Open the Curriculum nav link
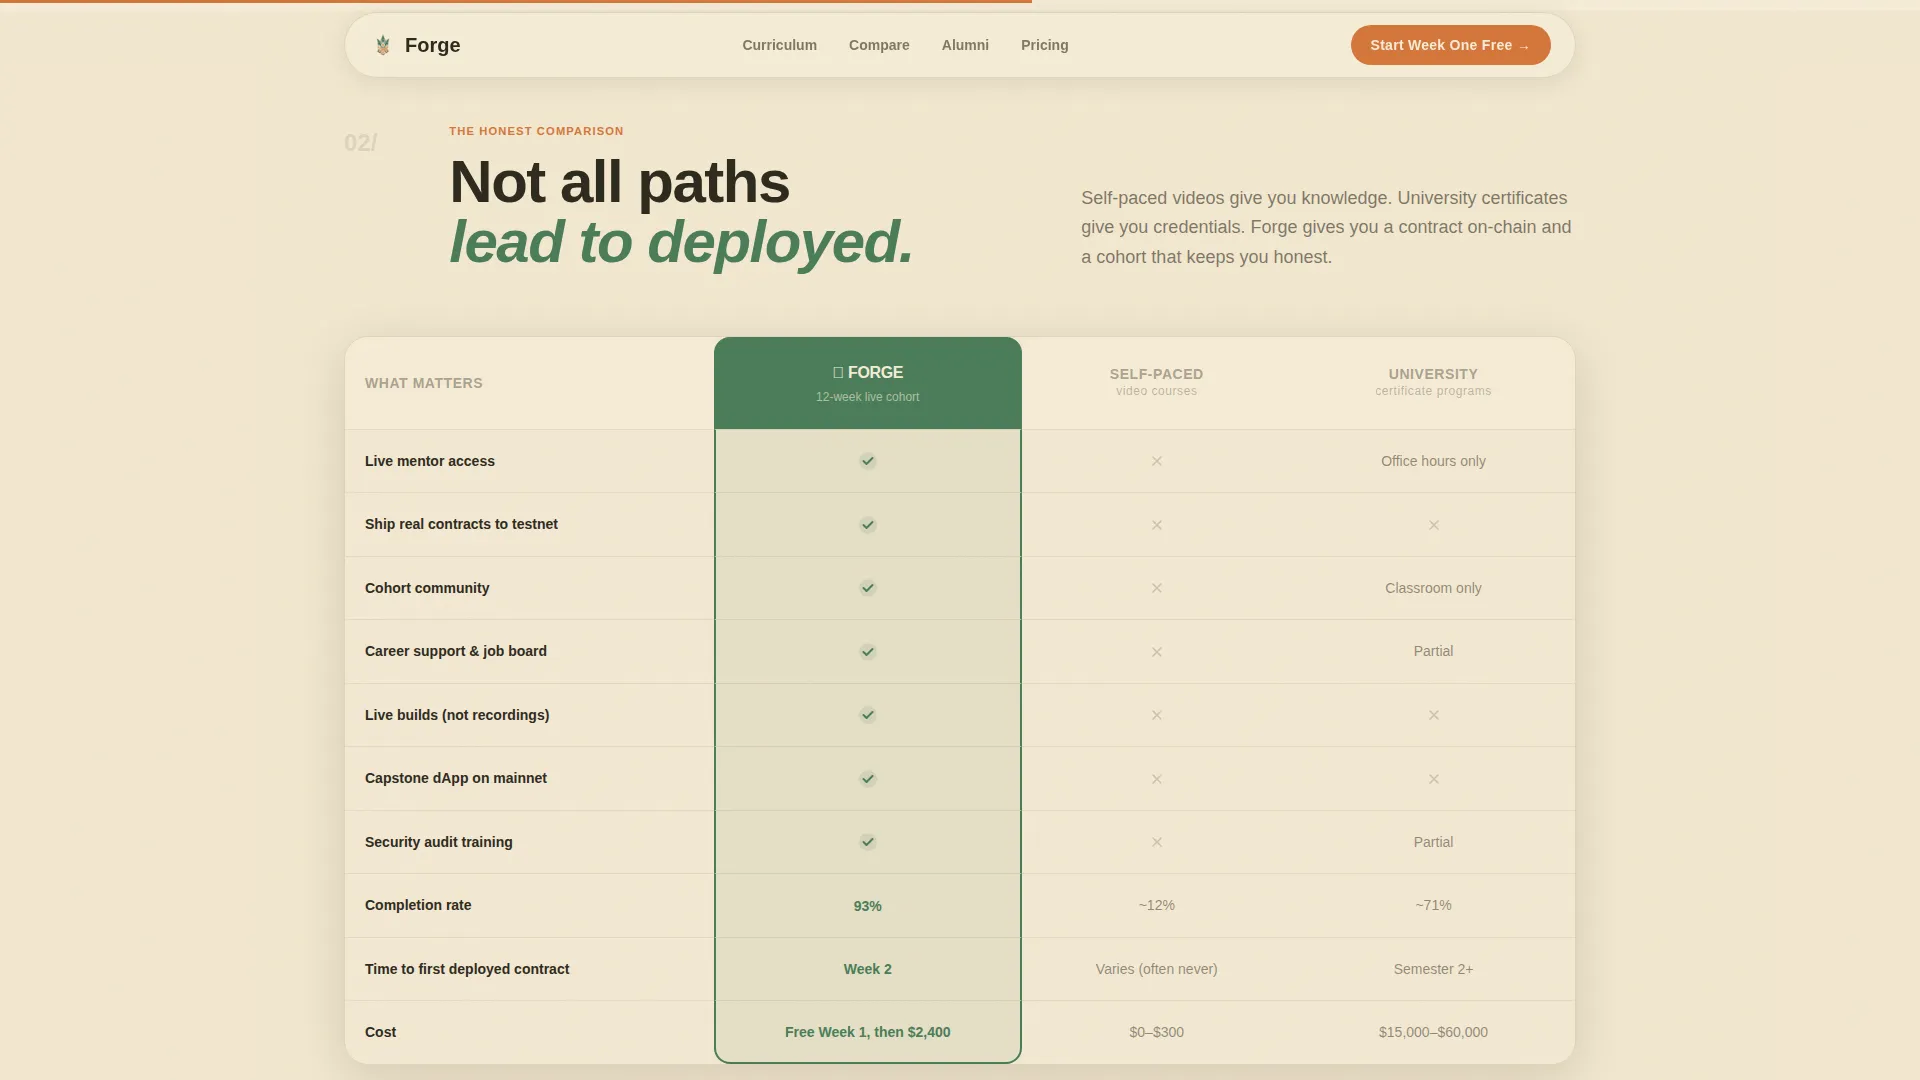The width and height of the screenshot is (1920, 1080). [779, 45]
